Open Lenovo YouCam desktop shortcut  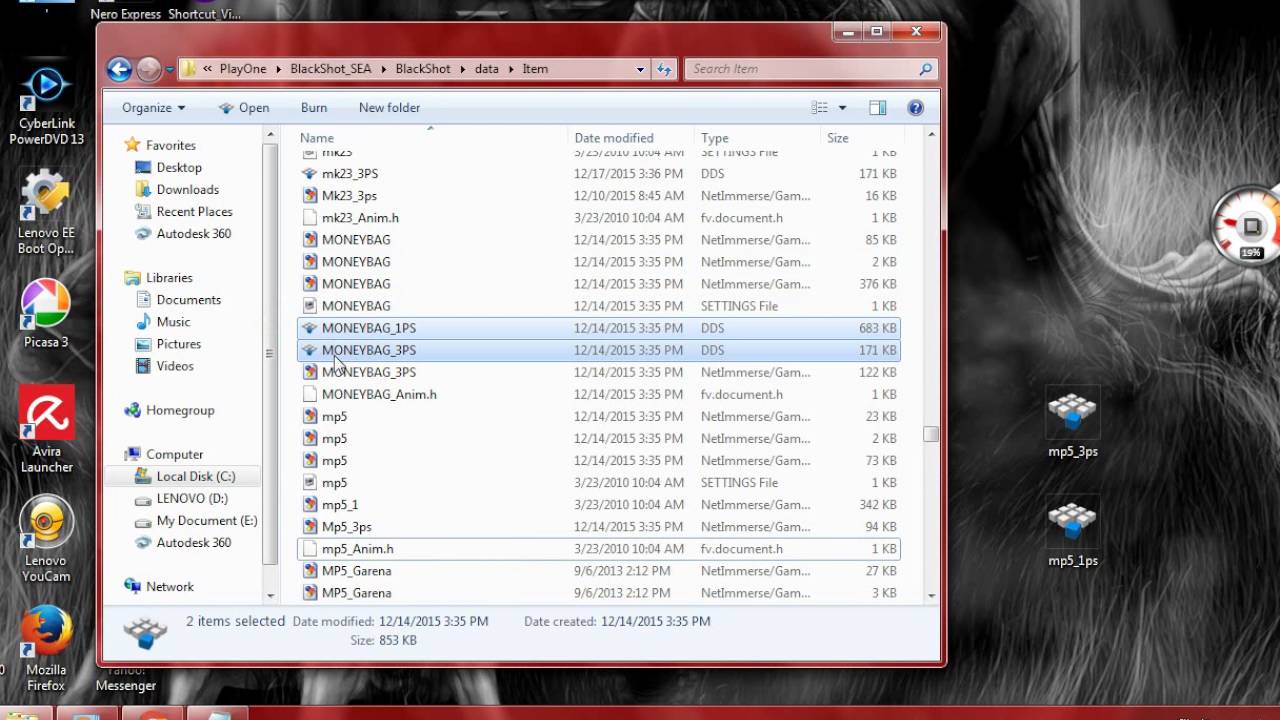coord(46,540)
